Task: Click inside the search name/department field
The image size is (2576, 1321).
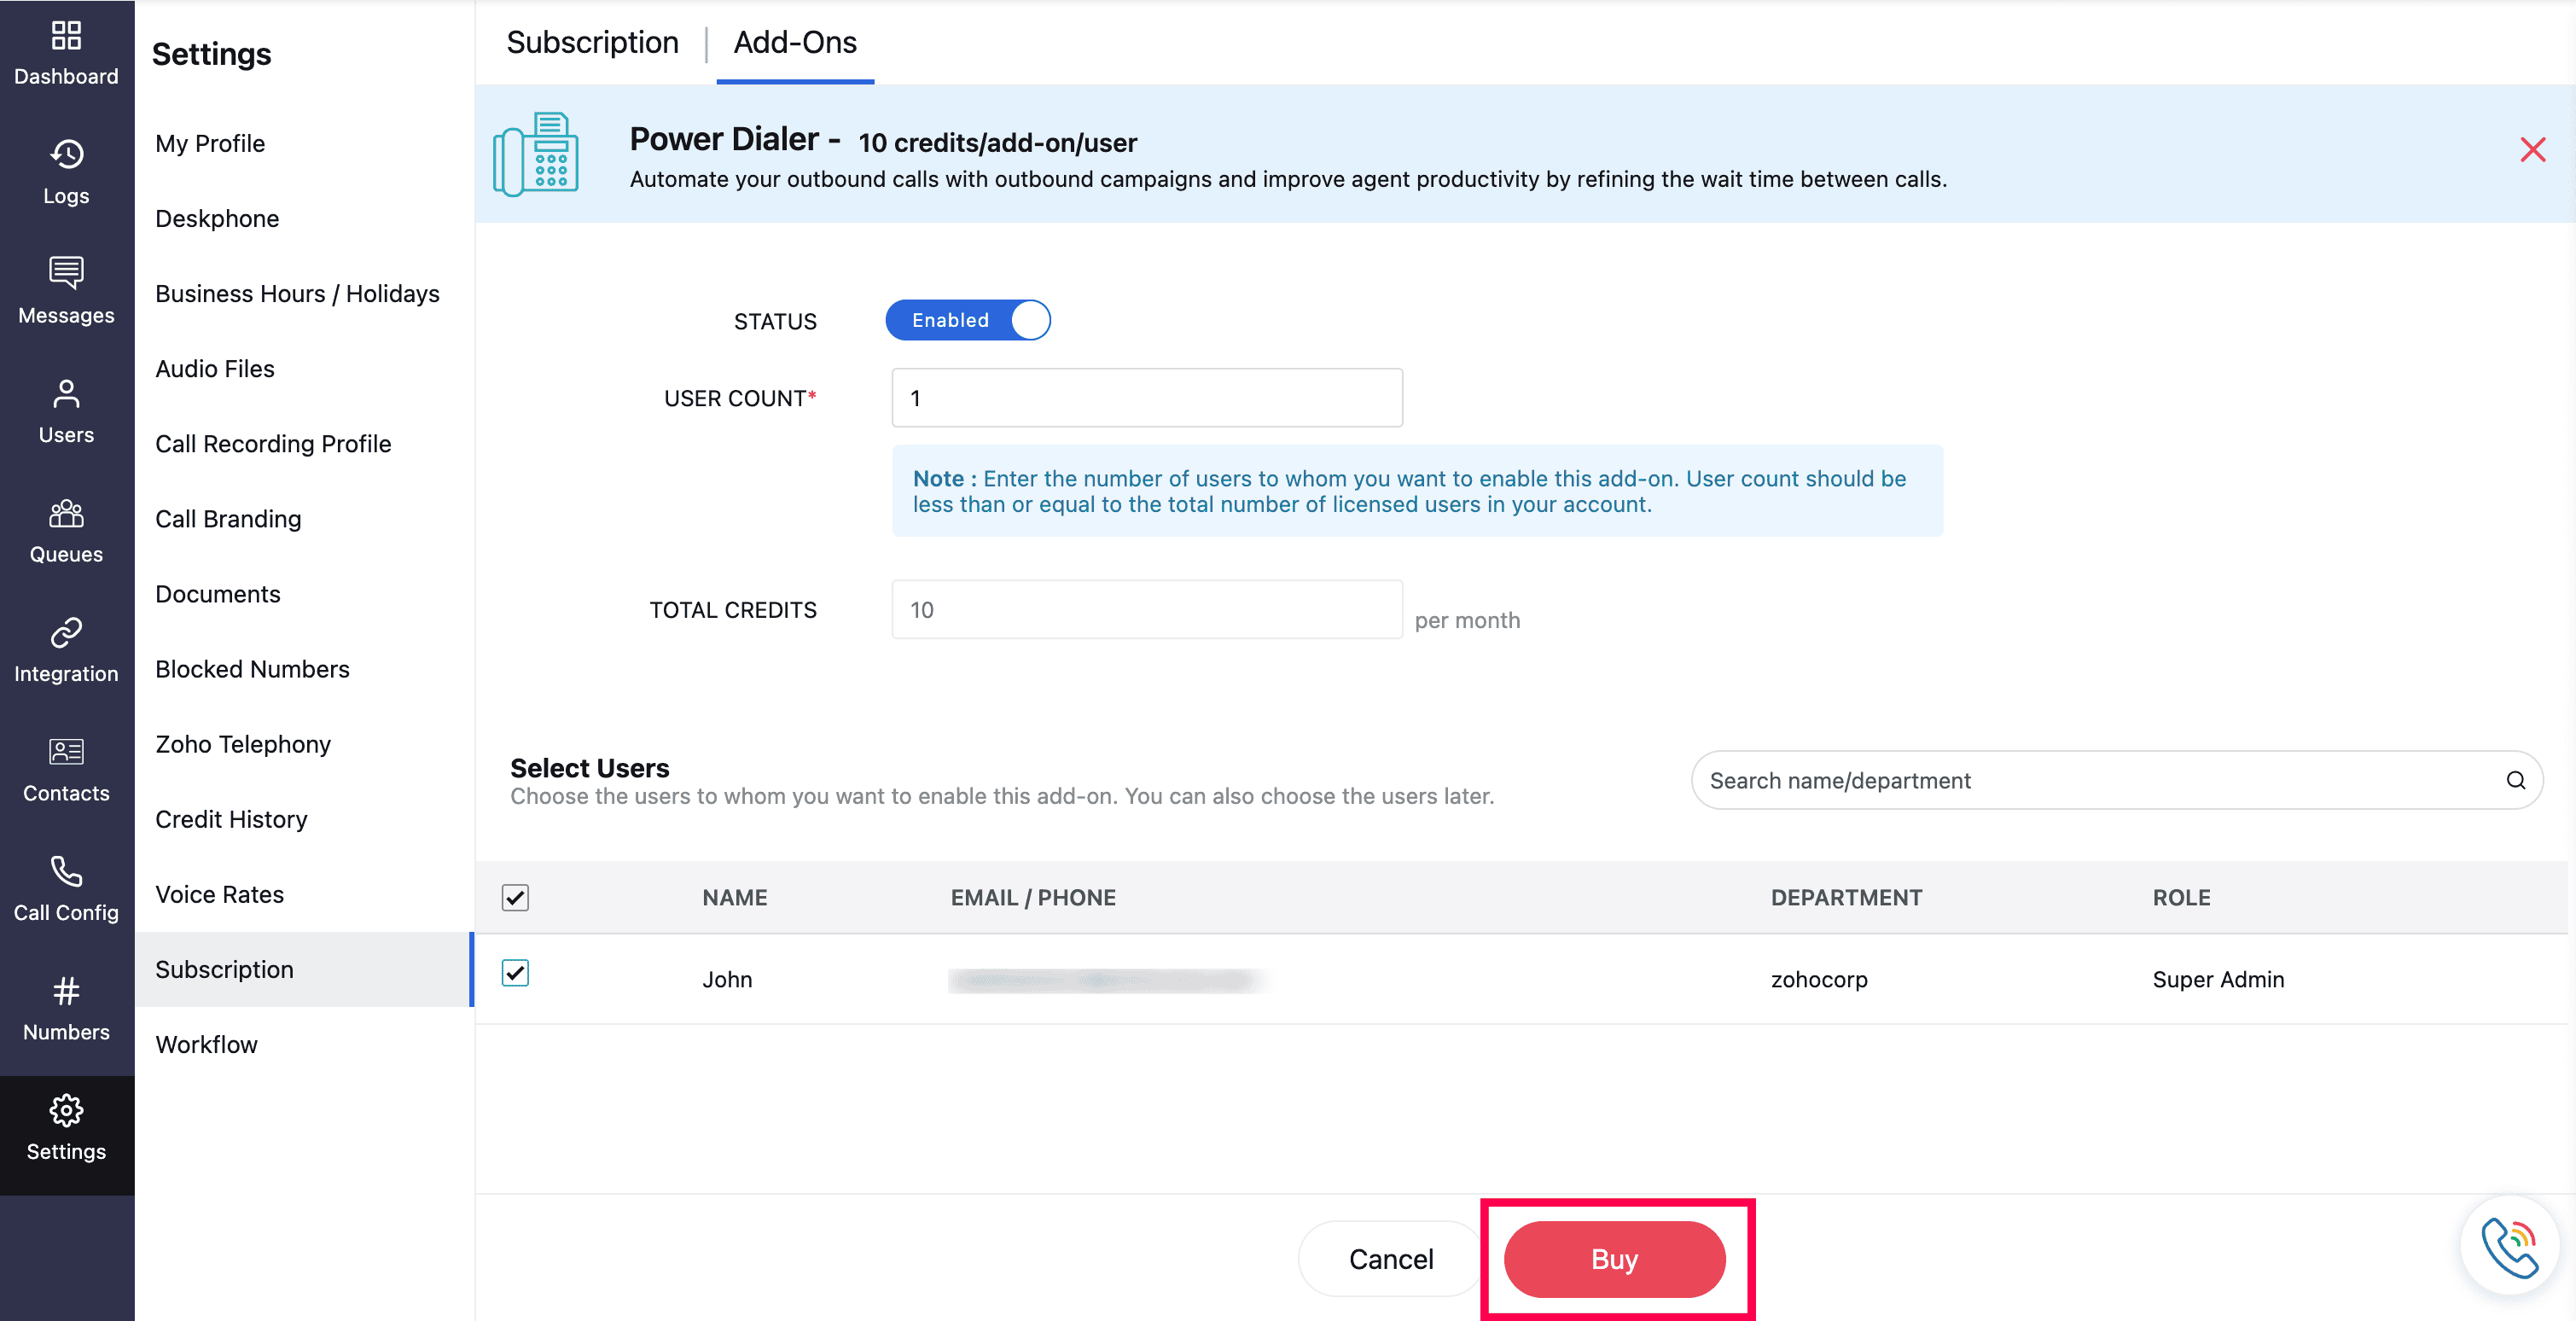Action: 2050,780
